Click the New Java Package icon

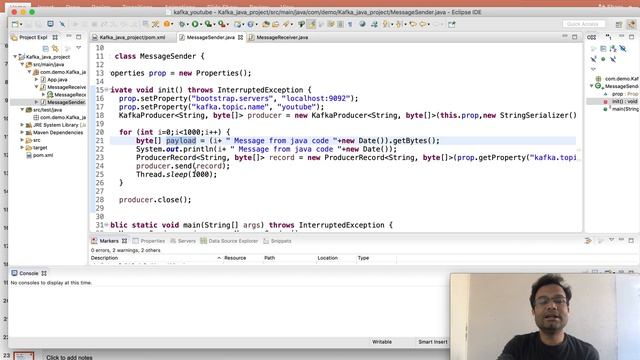pyautogui.click(x=237, y=24)
